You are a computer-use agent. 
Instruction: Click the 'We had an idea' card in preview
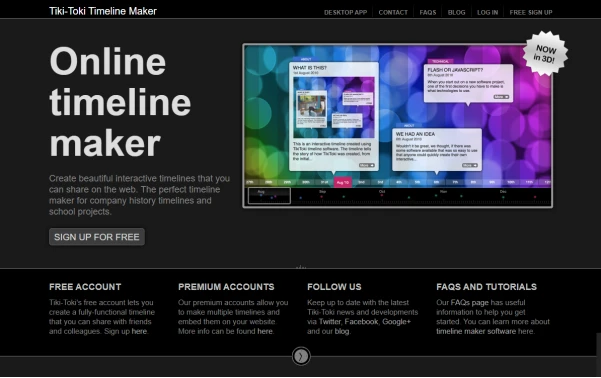[437, 150]
